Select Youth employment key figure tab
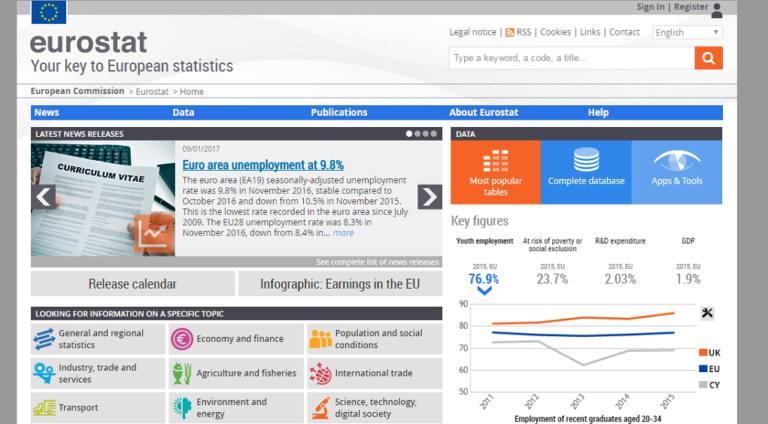The width and height of the screenshot is (768, 424). (x=484, y=241)
